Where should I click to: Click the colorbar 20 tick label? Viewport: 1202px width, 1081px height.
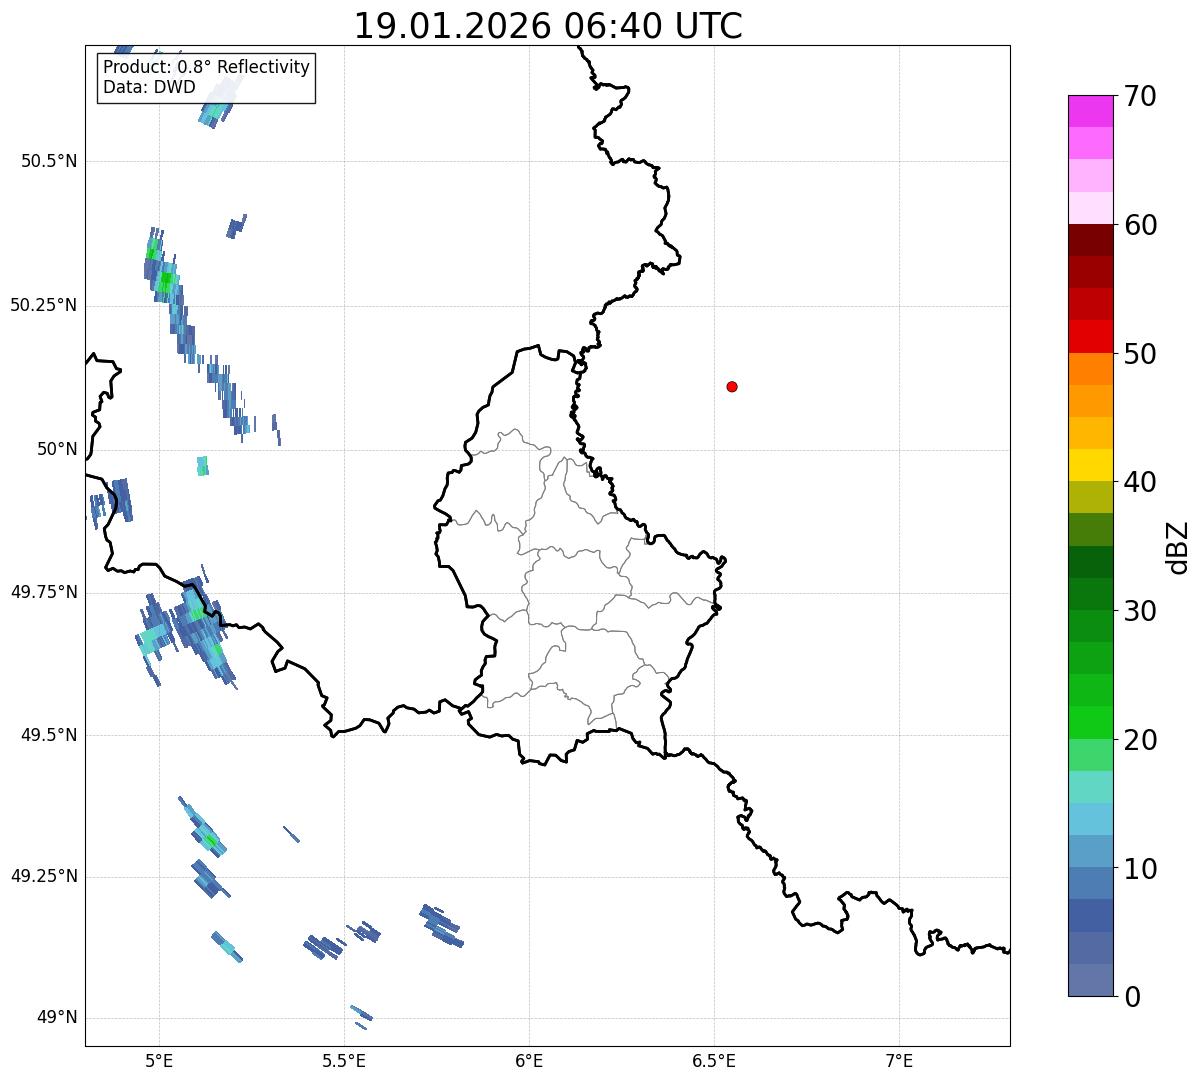pyautogui.click(x=1140, y=740)
